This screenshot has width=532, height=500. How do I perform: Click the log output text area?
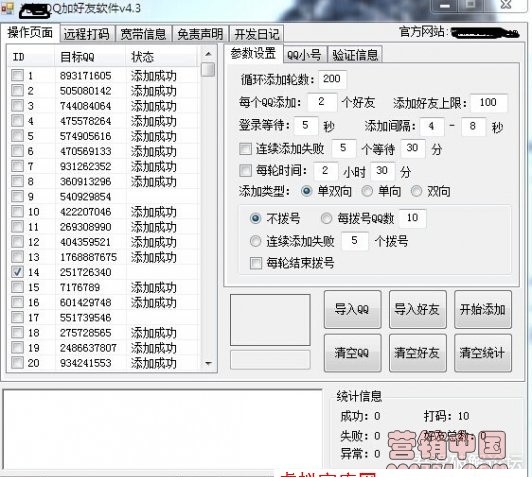(x=163, y=429)
